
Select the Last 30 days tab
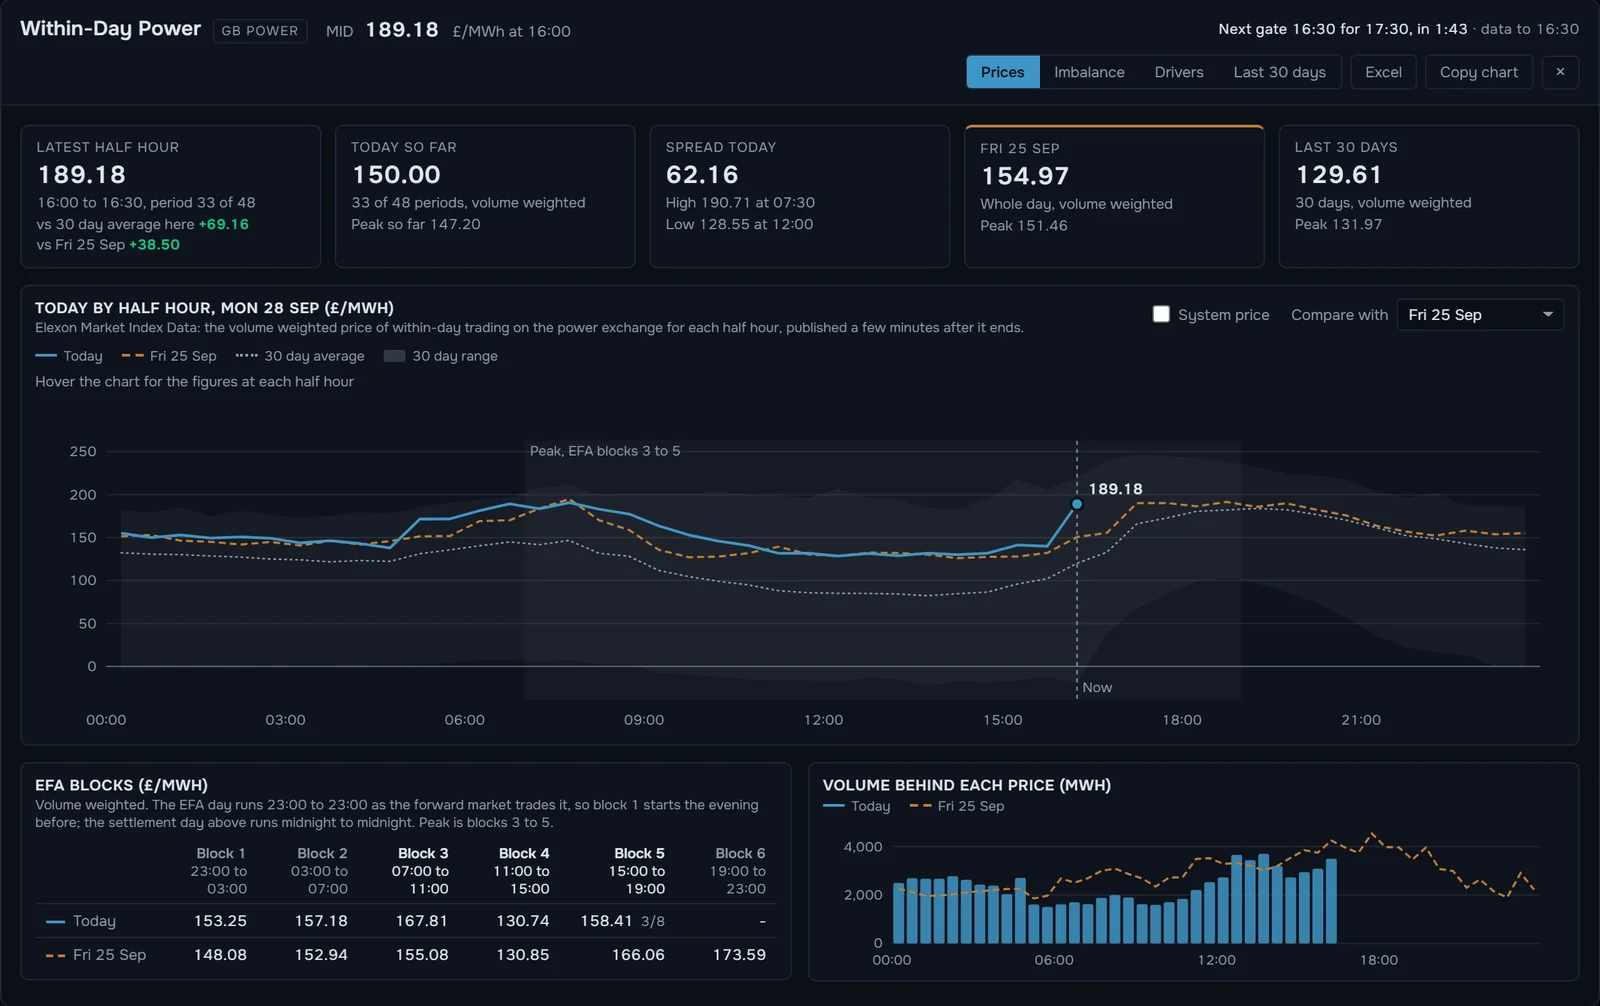pyautogui.click(x=1279, y=72)
